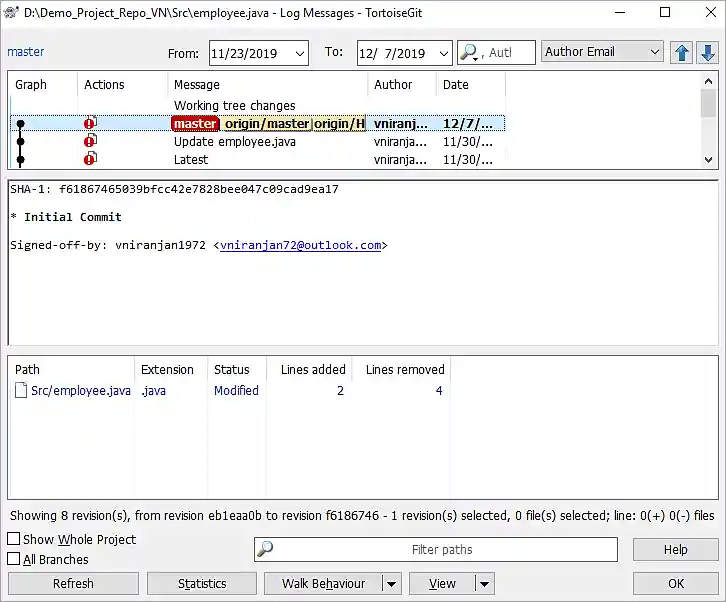The height and width of the screenshot is (602, 726).
Task: Enable Show Whole Project checkbox
Action: point(14,540)
